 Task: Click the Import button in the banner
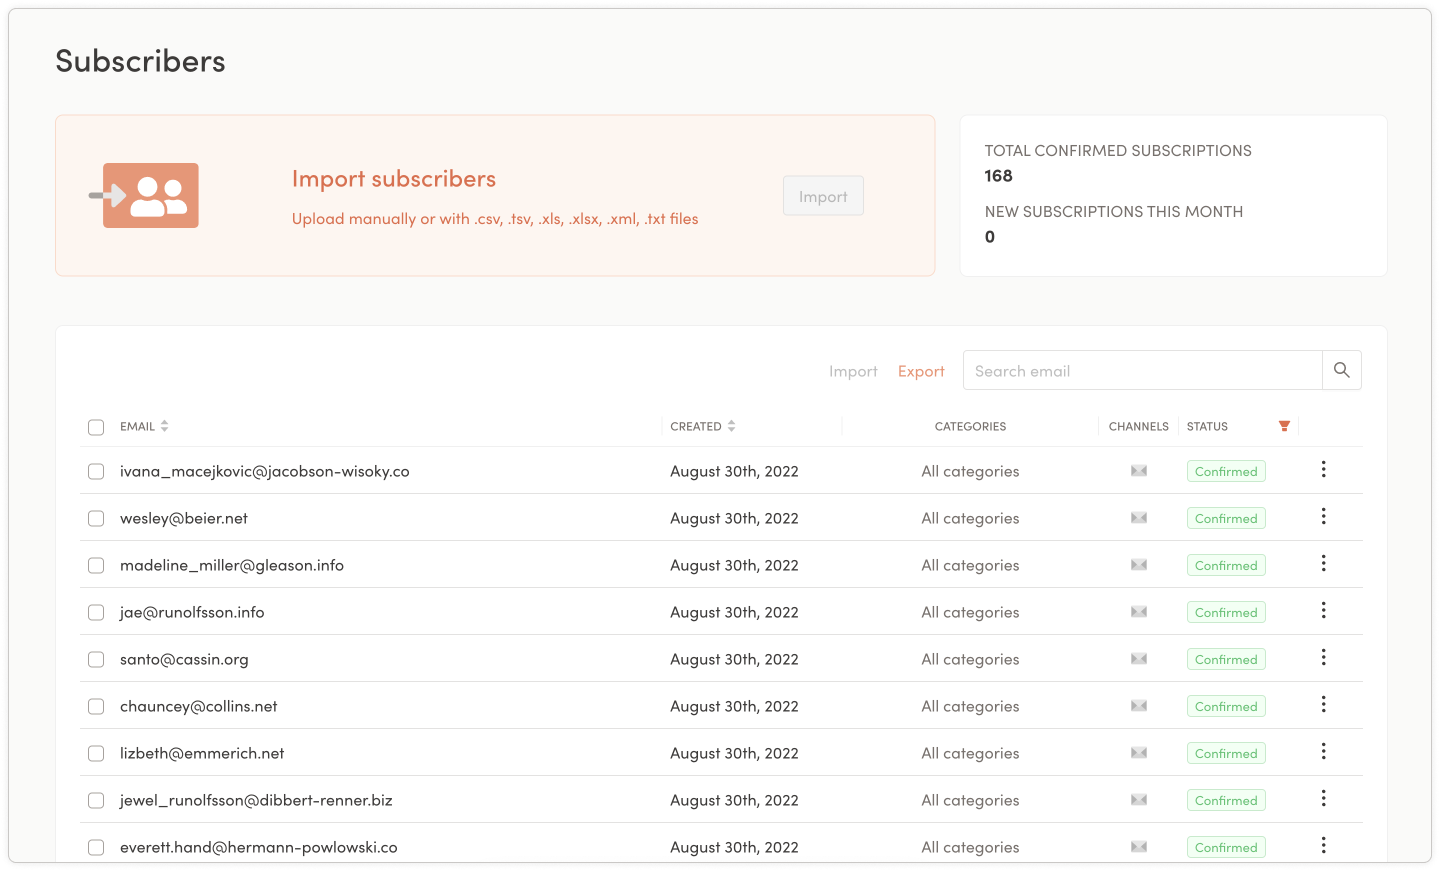823,196
